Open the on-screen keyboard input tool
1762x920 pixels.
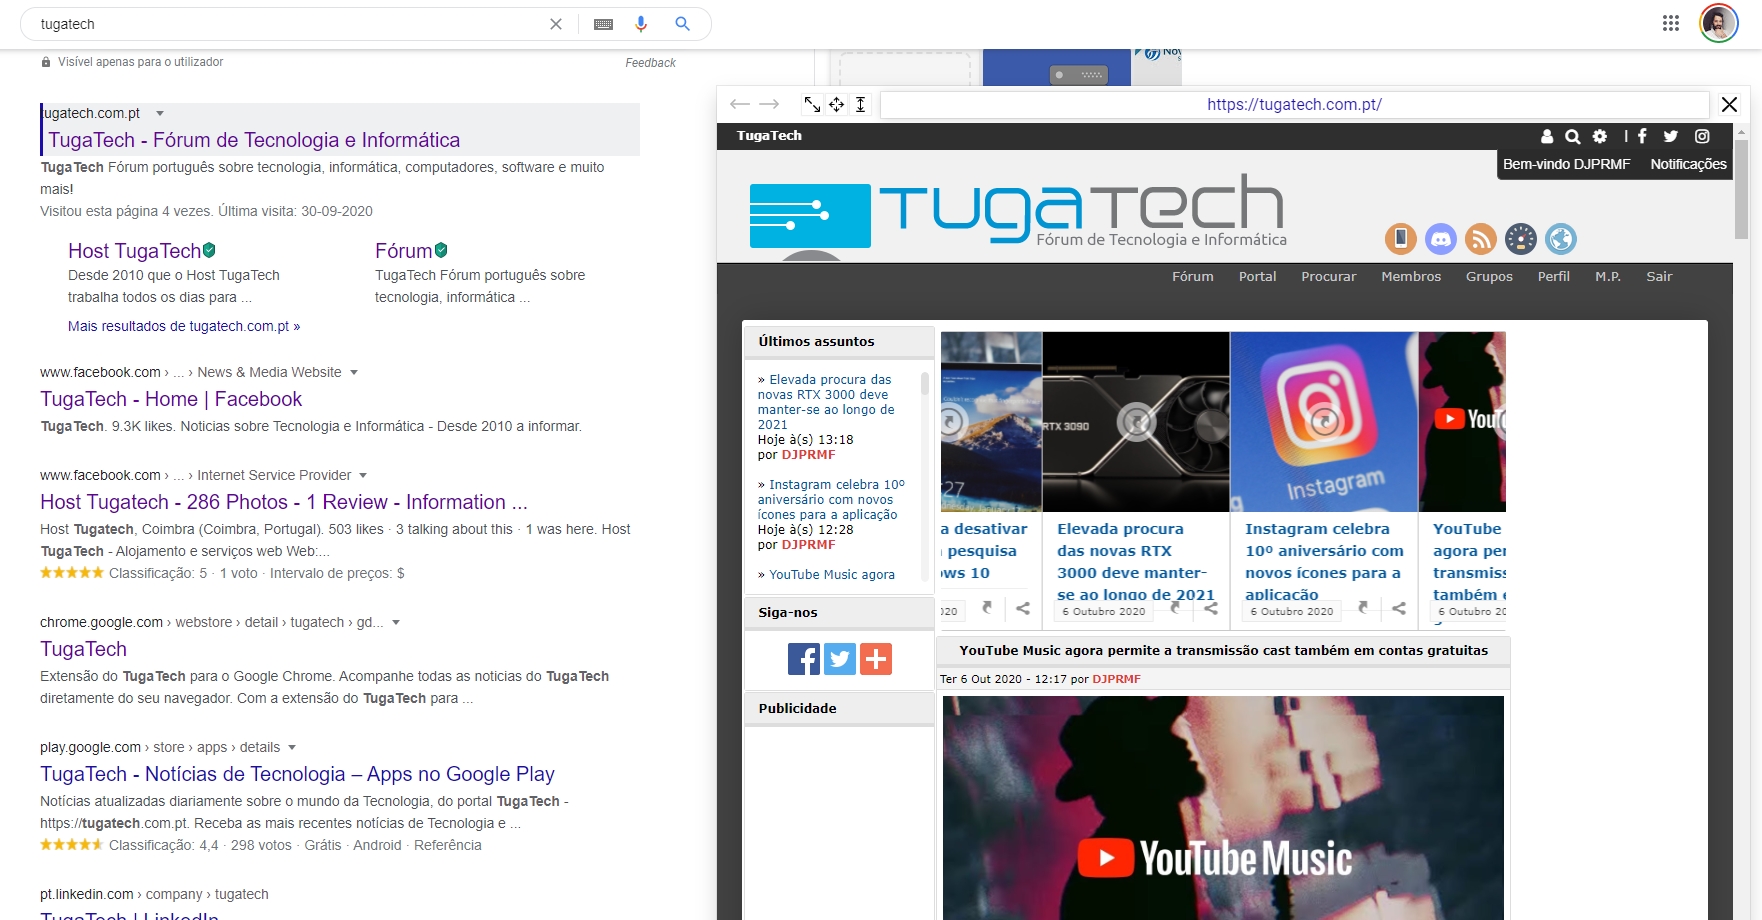[603, 24]
